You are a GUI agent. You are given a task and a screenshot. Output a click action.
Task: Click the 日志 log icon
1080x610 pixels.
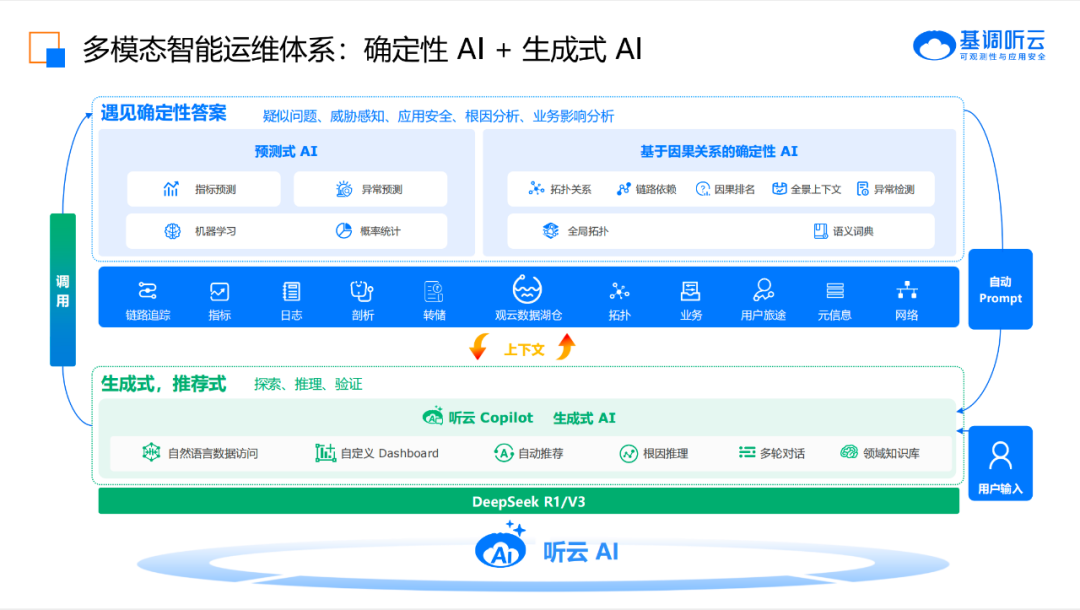[x=291, y=291]
